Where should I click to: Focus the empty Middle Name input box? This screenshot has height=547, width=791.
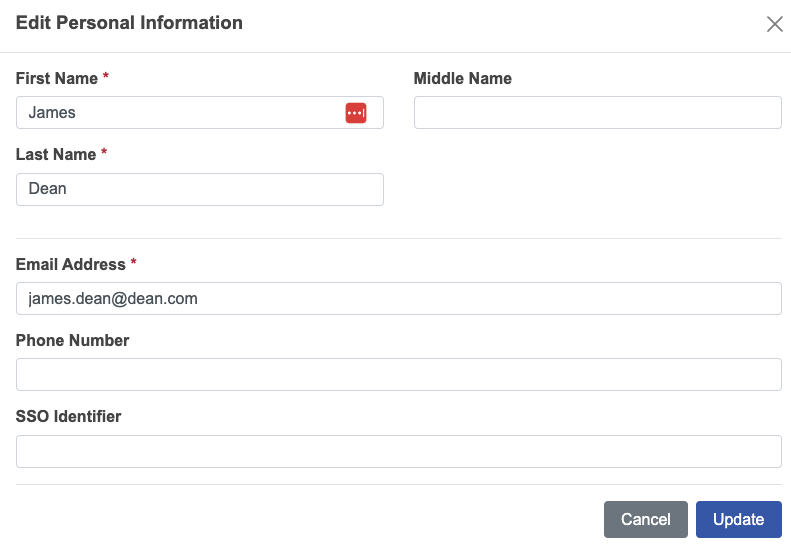(597, 113)
